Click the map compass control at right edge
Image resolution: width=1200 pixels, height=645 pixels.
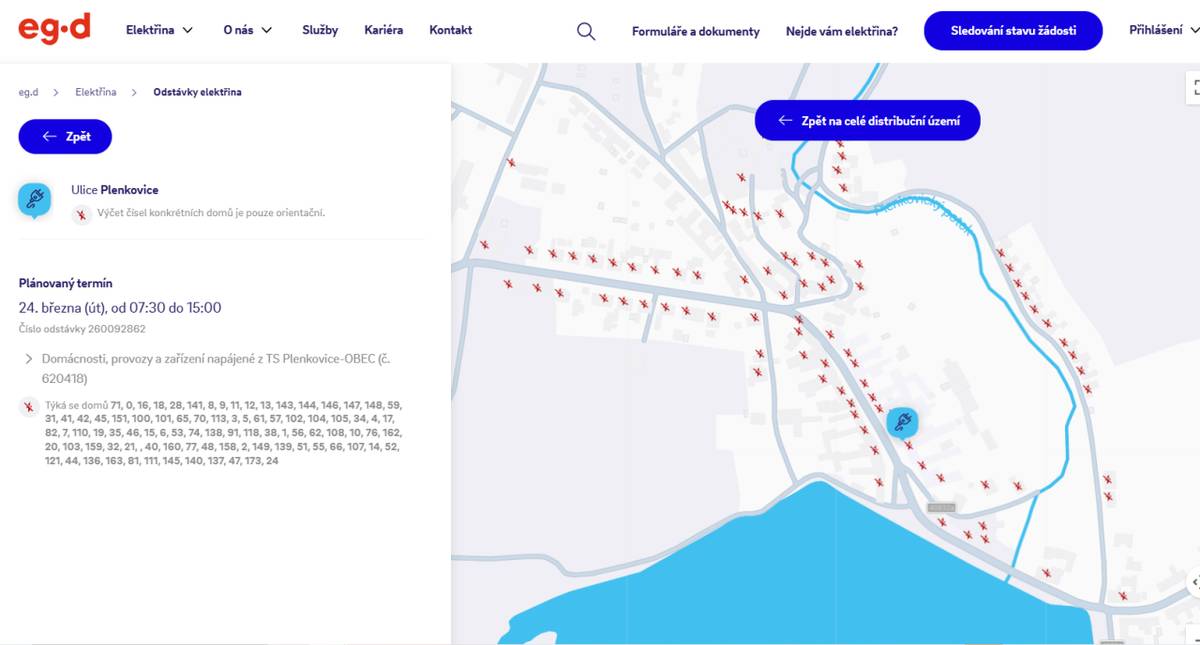click(x=1194, y=582)
